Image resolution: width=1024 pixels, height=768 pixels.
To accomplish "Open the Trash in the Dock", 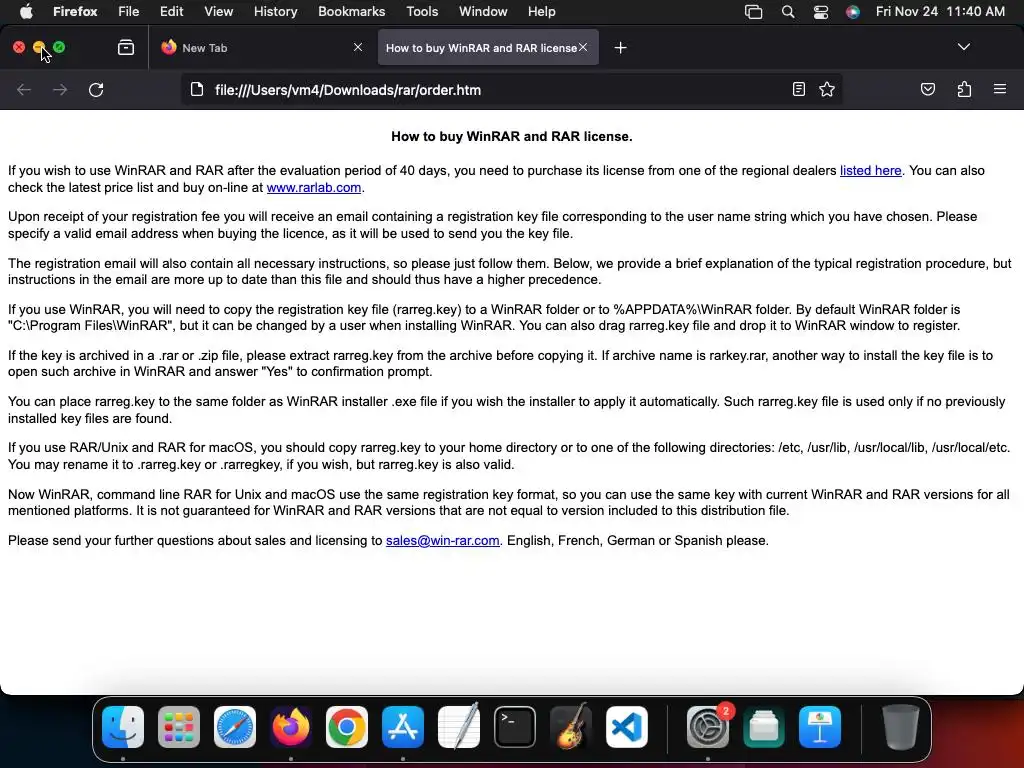I will tap(901, 726).
